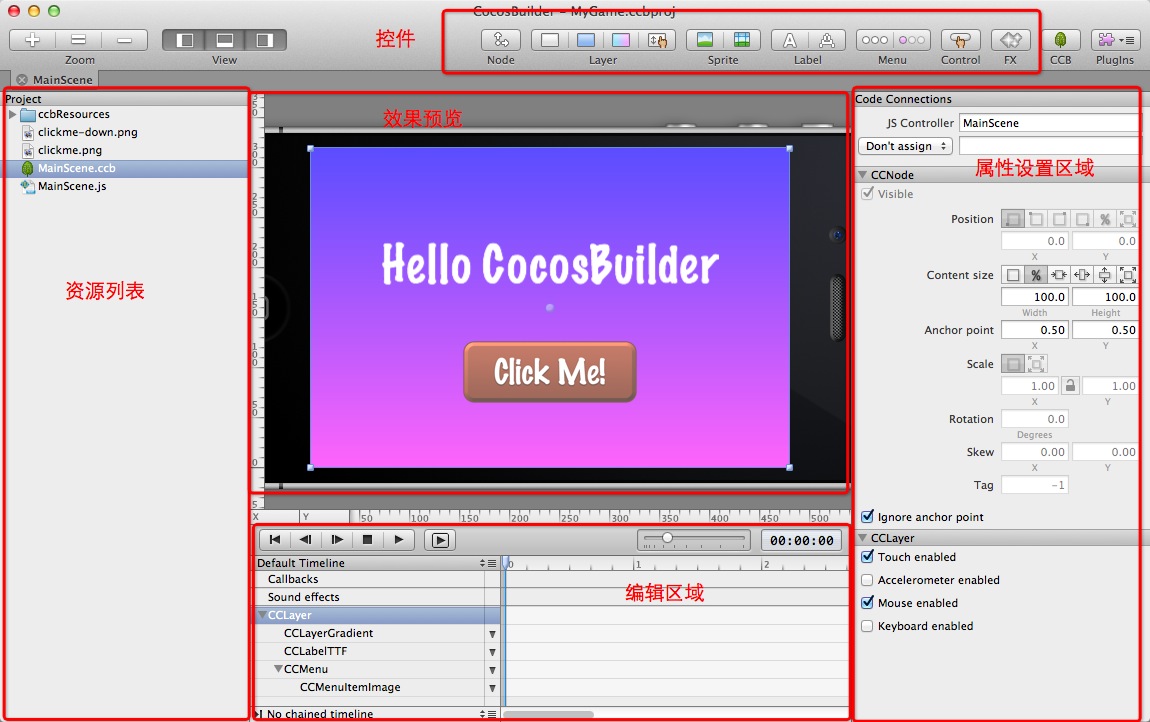Toggle Ignore anchor point checkbox
The height and width of the screenshot is (722, 1150).
pyautogui.click(x=868, y=517)
